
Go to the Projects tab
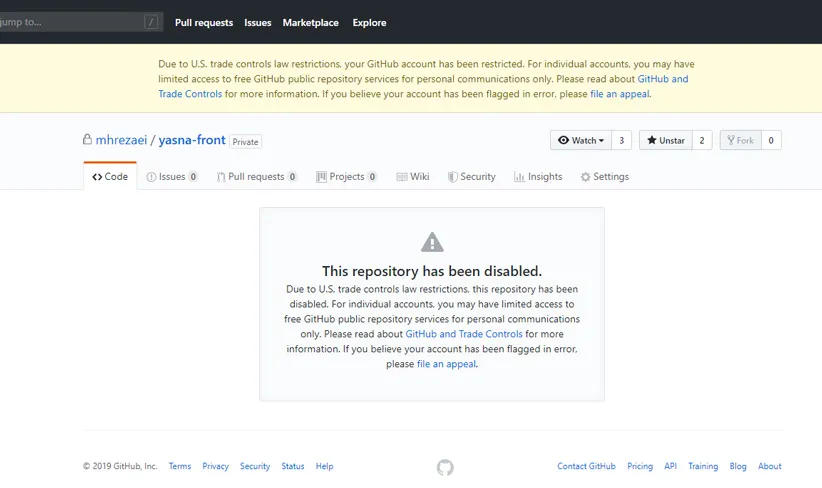coord(346,177)
